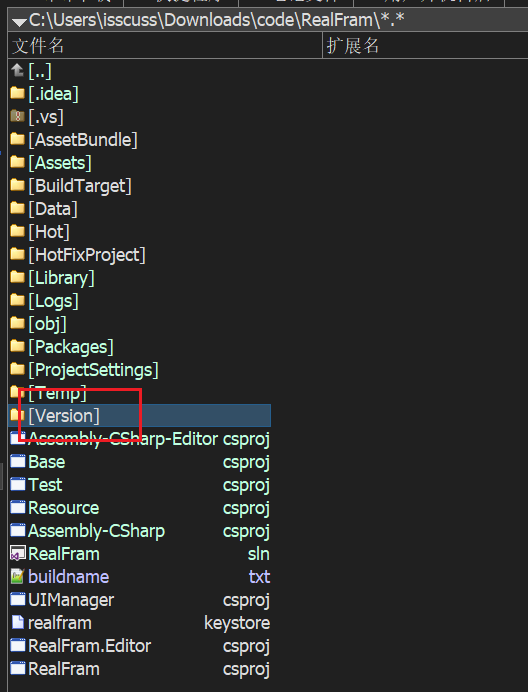This screenshot has width=528, height=692.
Task: Select the Assets folder entry
Action: pos(139,163)
